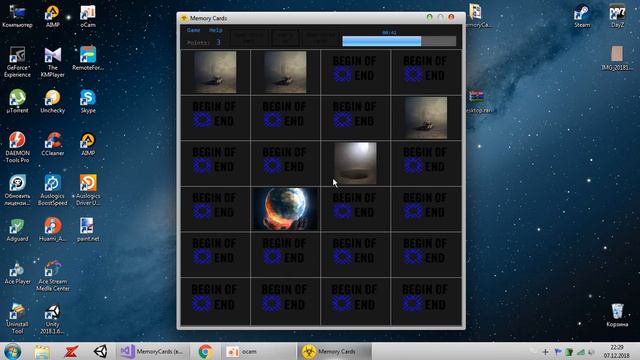
Task: Open the MemoryCa... folder on the desktop
Action: [x=476, y=16]
